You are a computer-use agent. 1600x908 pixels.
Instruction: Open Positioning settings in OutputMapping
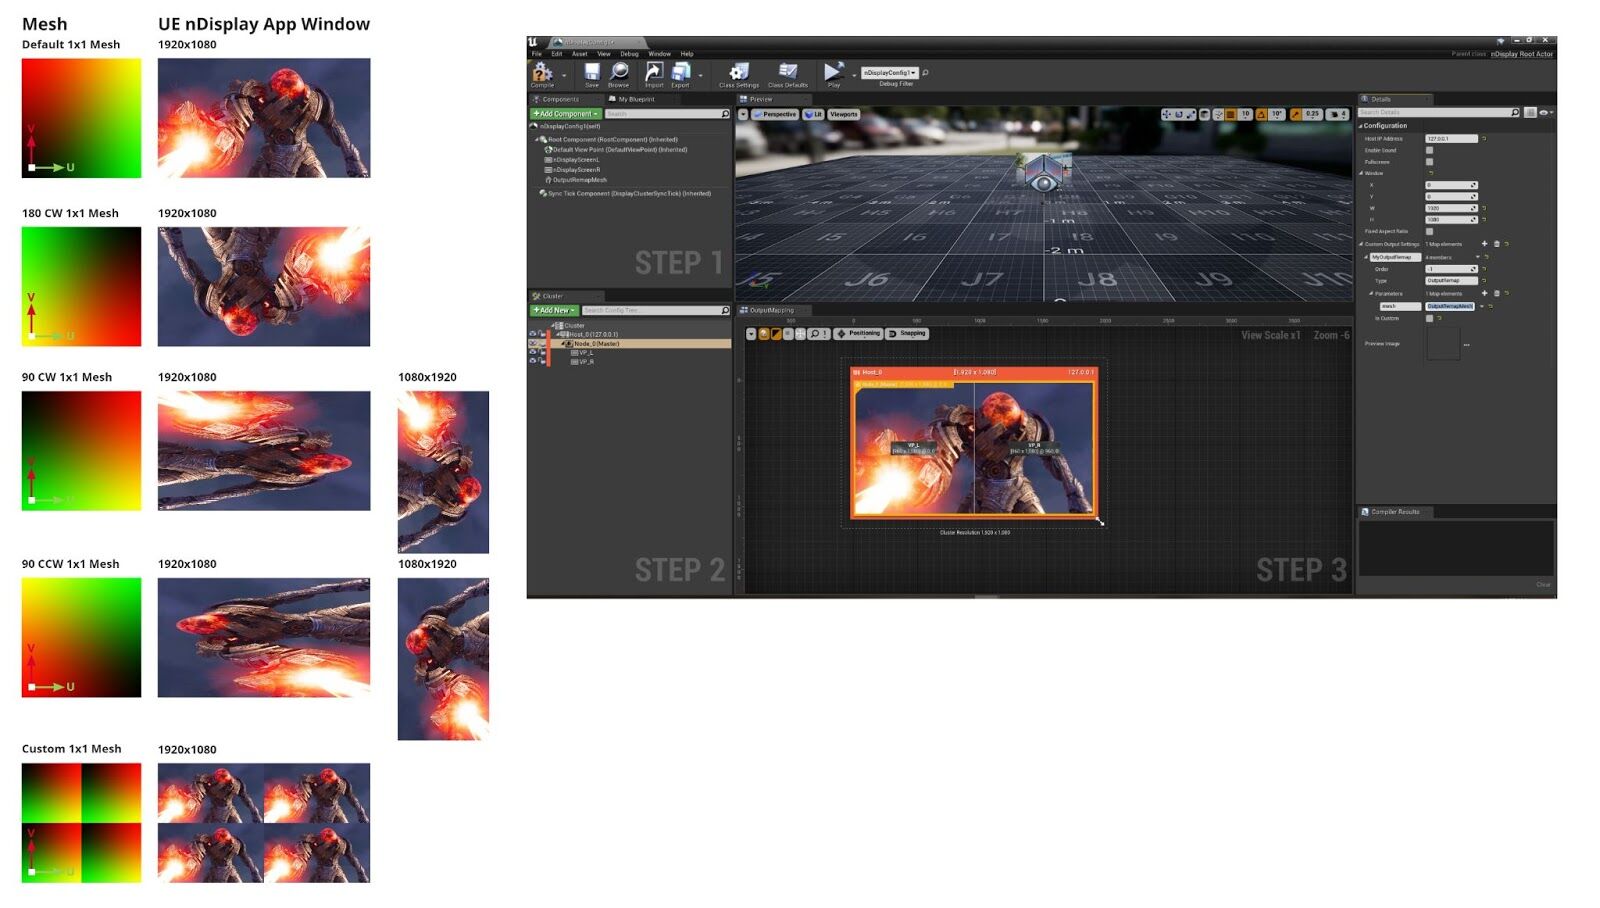(859, 334)
